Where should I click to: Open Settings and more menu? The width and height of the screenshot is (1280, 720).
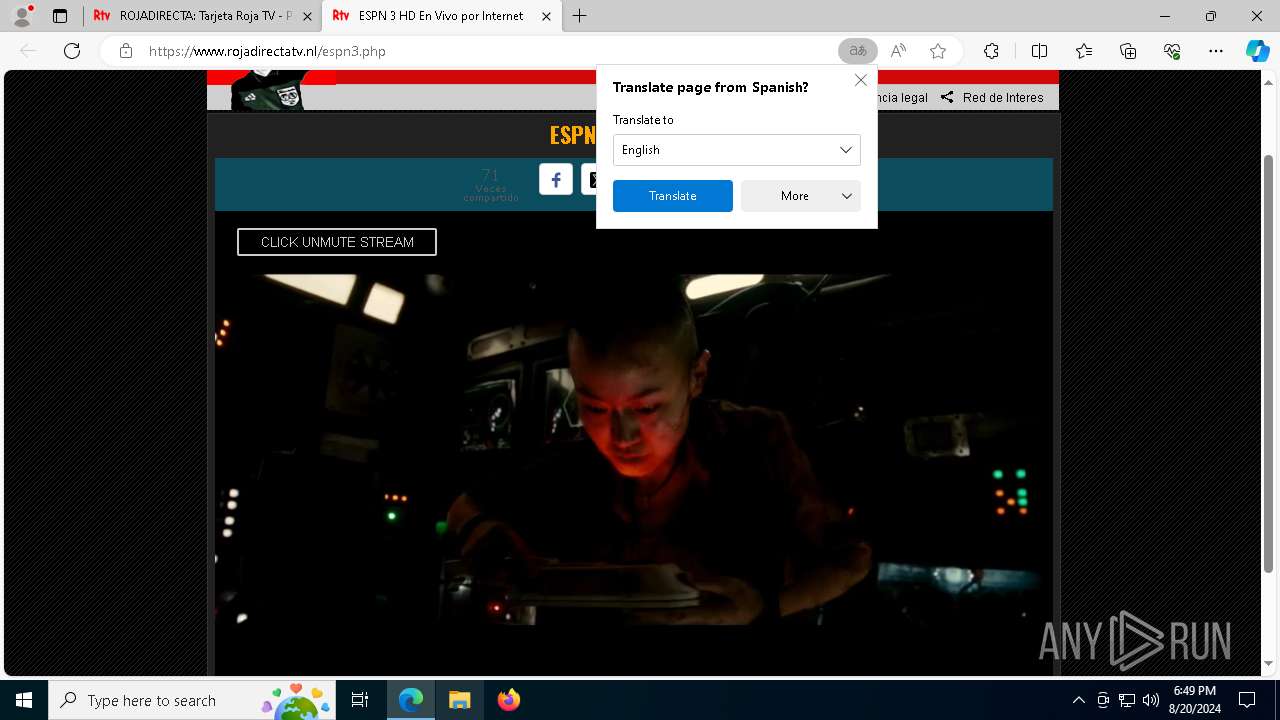[1216, 51]
